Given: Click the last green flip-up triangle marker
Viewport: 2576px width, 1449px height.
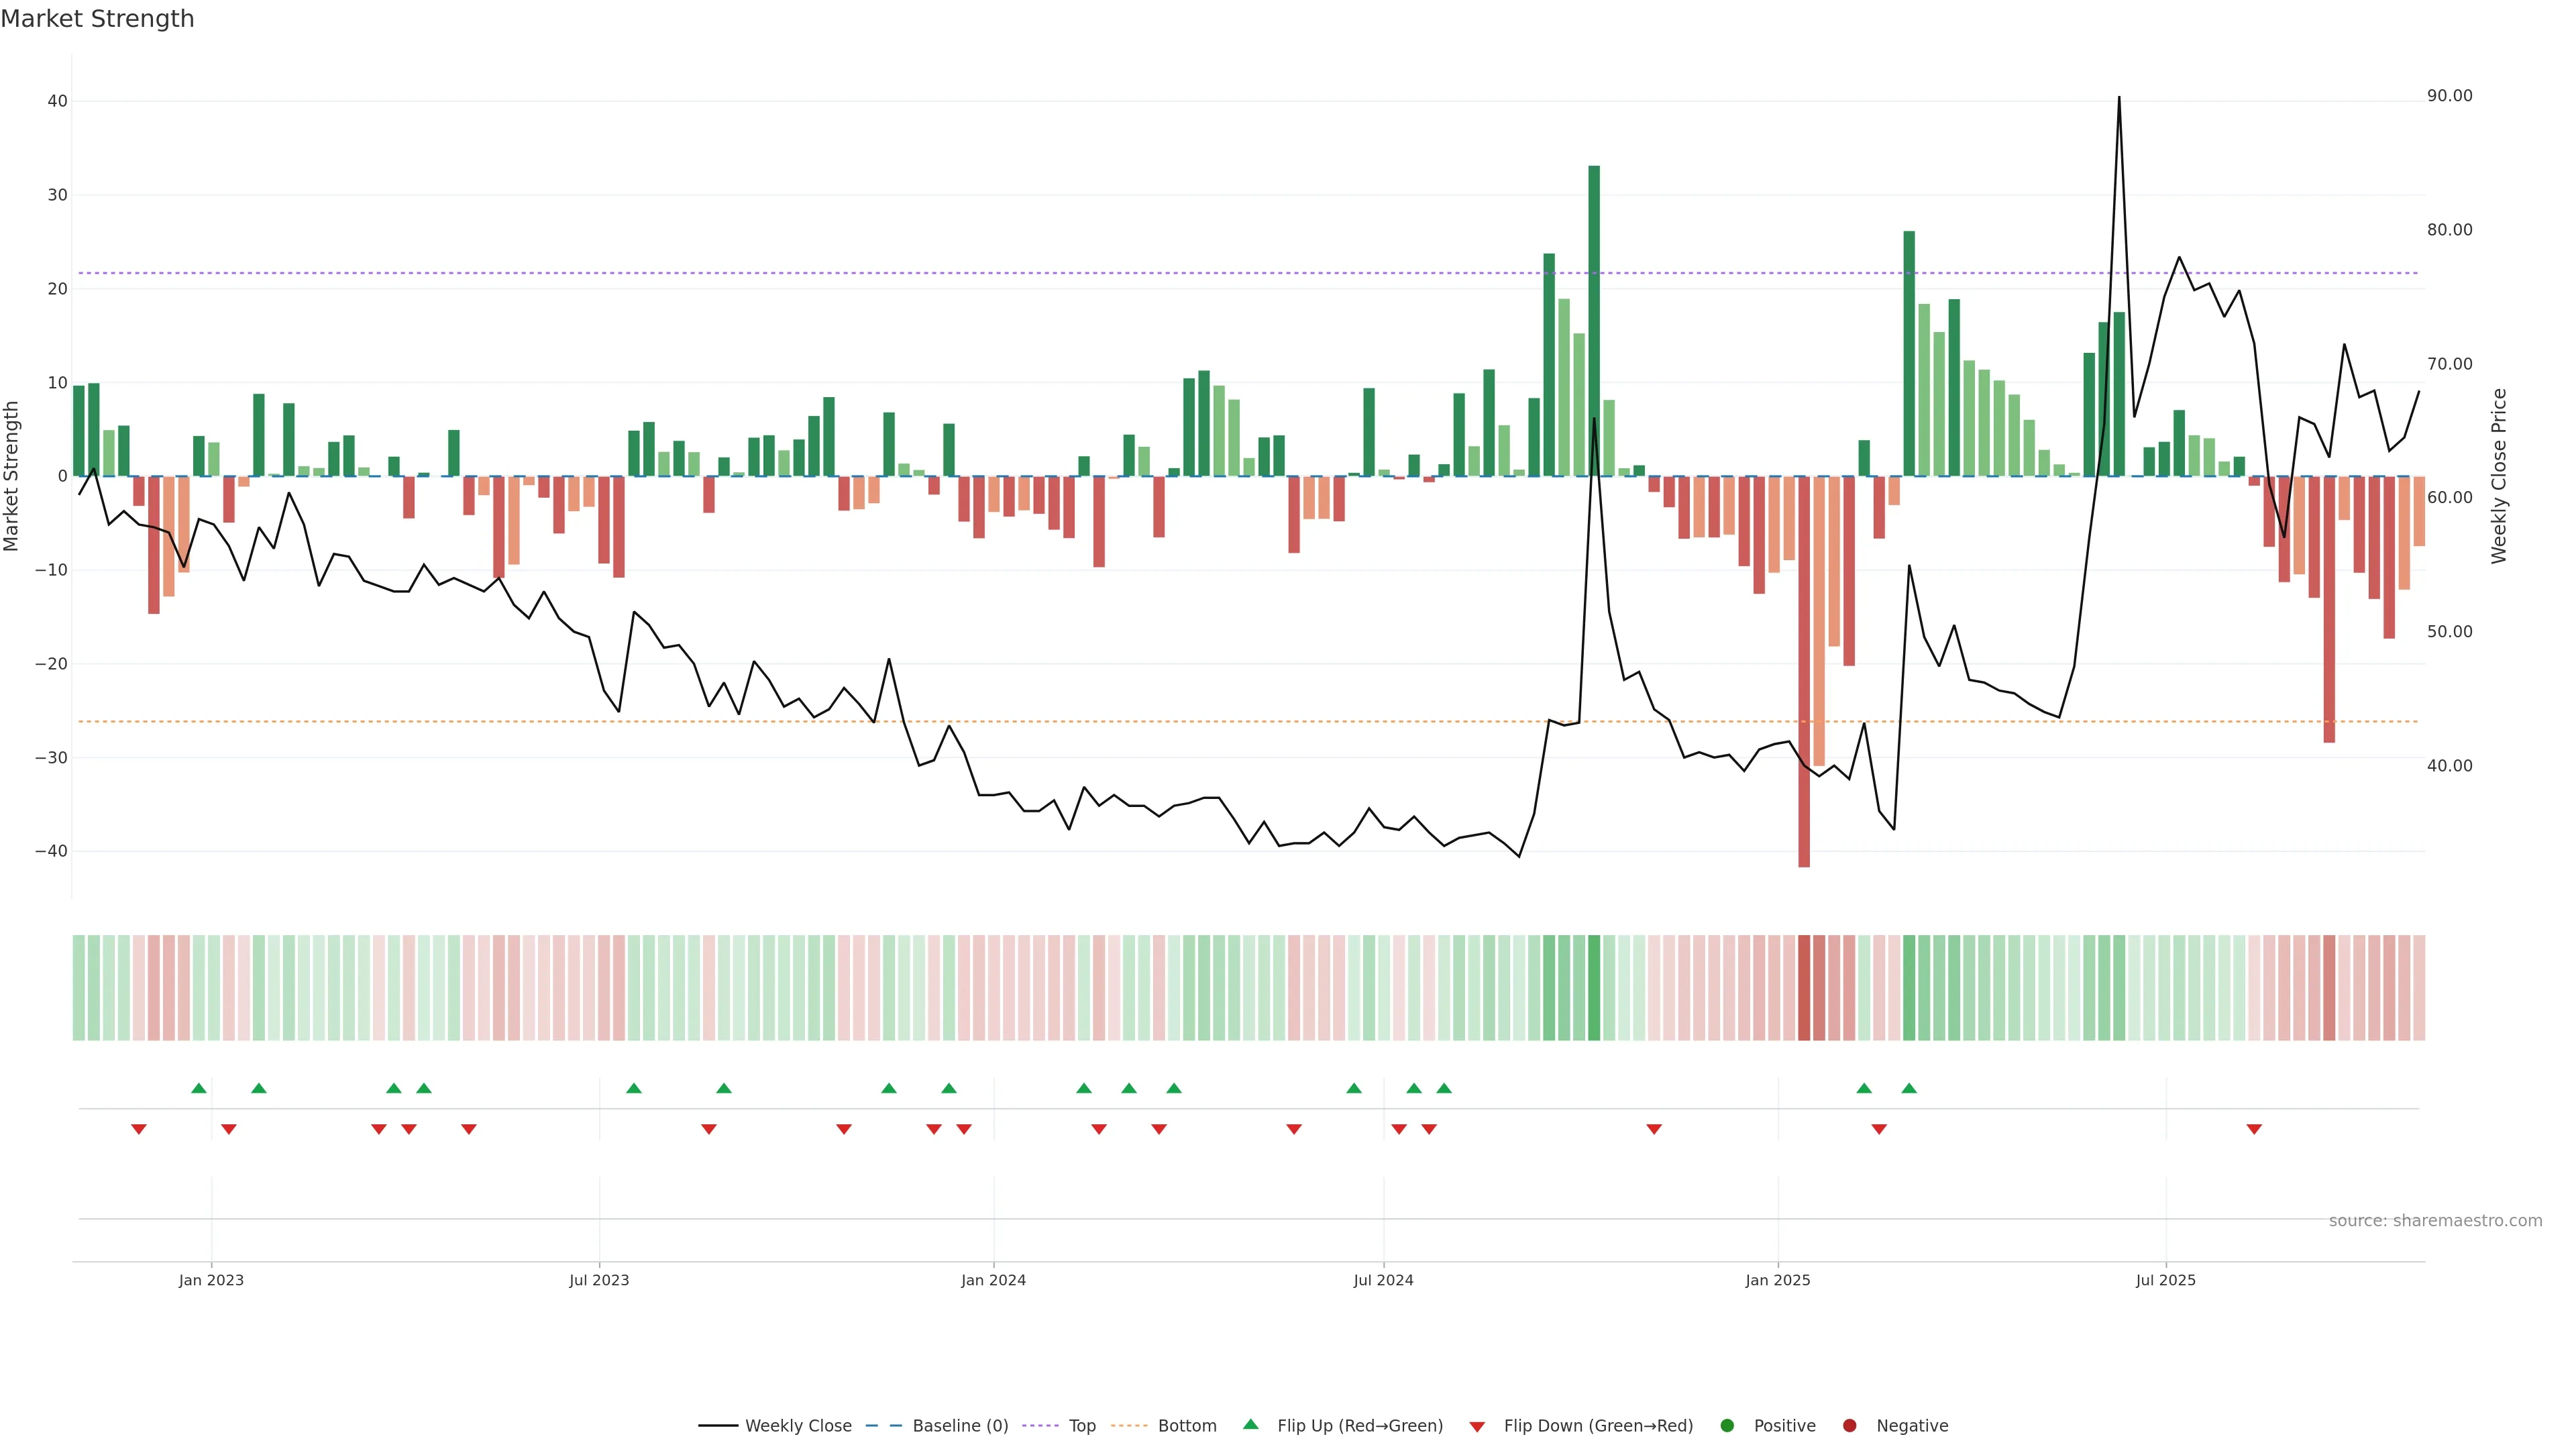Looking at the screenshot, I should pyautogui.click(x=1909, y=1088).
